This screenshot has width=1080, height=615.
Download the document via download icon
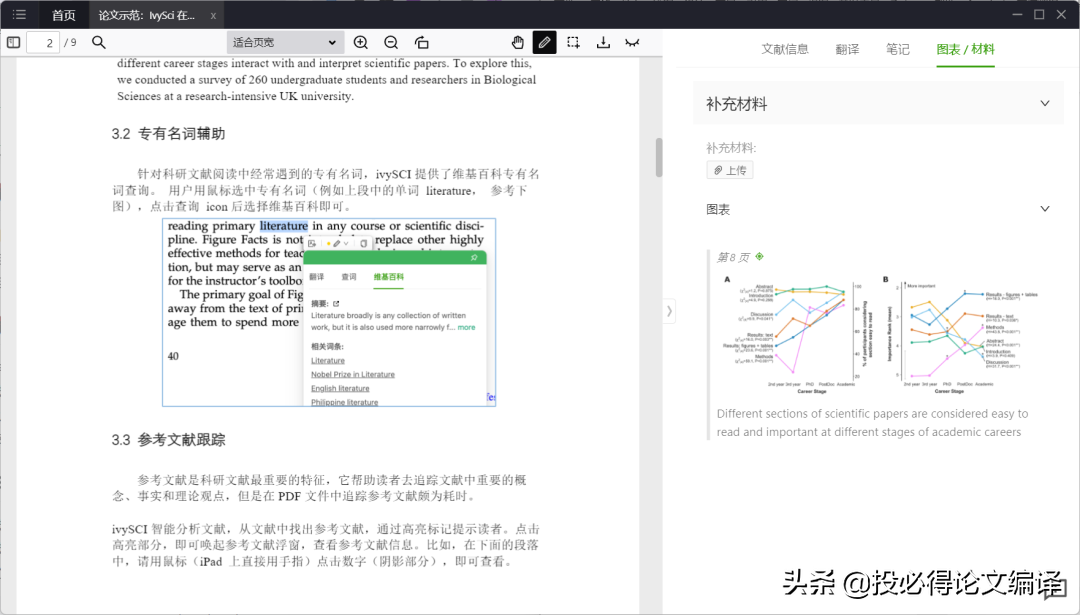point(603,43)
